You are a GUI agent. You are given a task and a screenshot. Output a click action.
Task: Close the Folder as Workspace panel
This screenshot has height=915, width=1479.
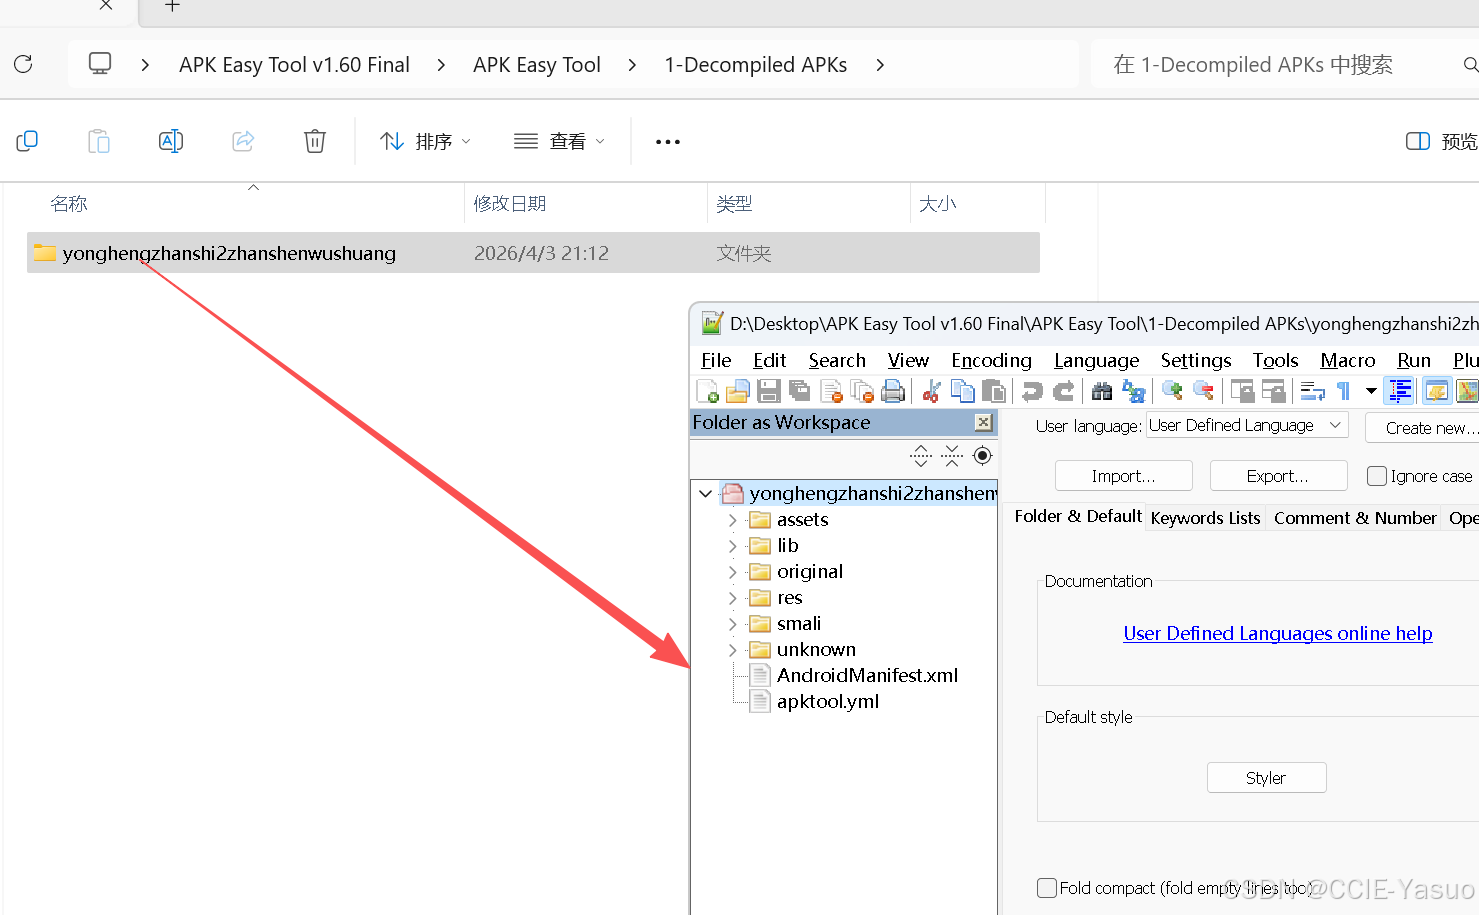pos(984,423)
